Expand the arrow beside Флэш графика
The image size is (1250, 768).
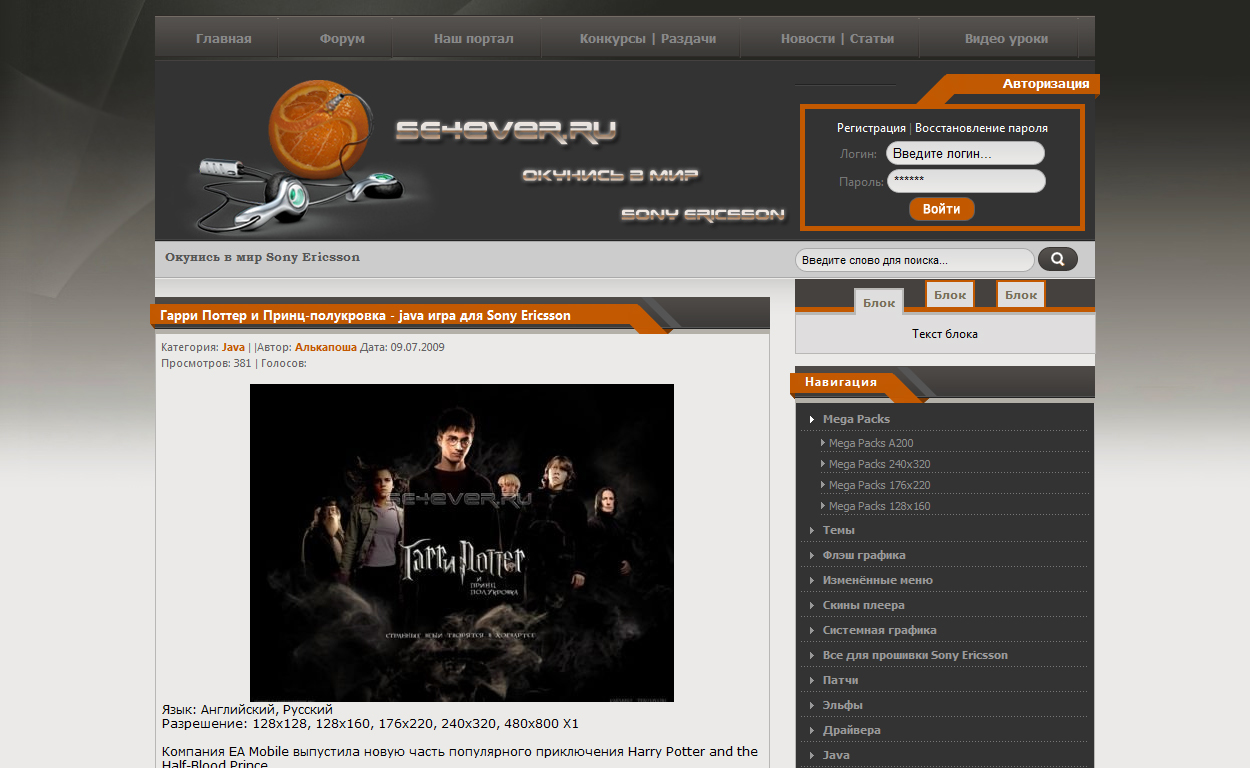(812, 555)
